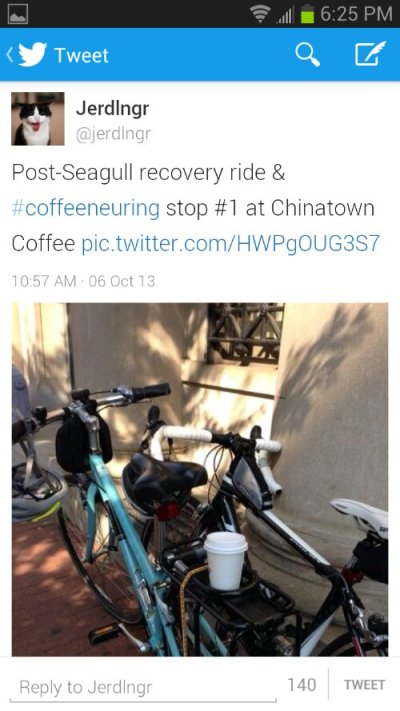The image size is (400, 711).
Task: Tap the Tweet title in header
Action: (82, 56)
